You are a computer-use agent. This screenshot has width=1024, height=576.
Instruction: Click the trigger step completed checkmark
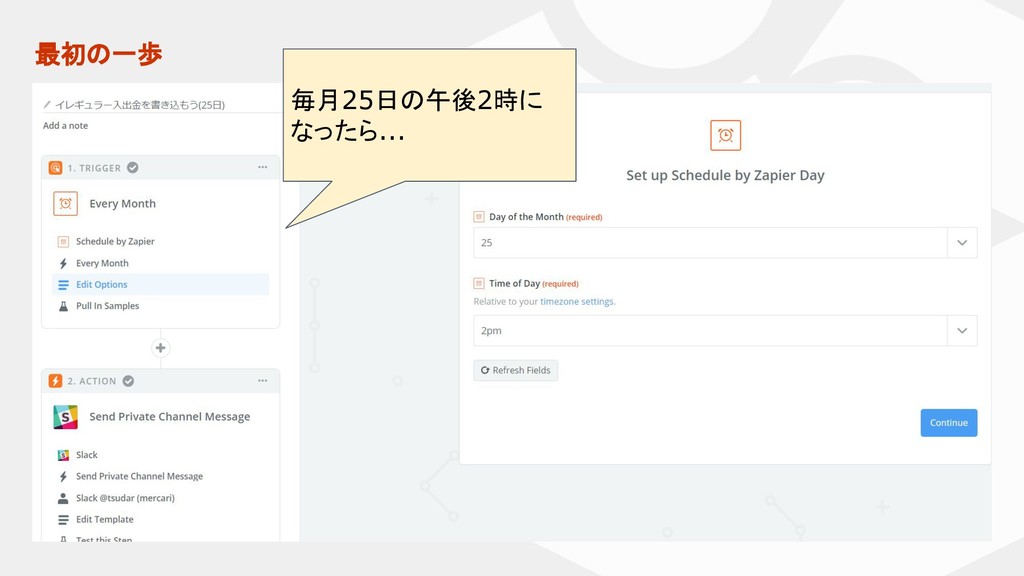tap(133, 168)
